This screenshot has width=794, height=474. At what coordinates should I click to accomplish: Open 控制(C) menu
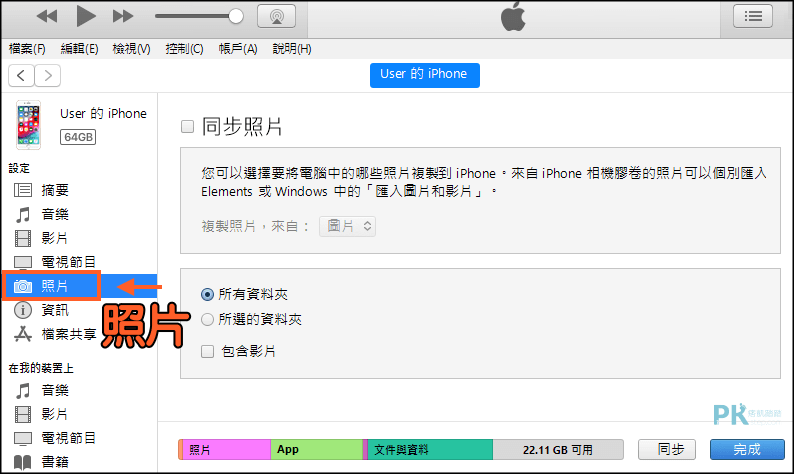click(x=184, y=49)
